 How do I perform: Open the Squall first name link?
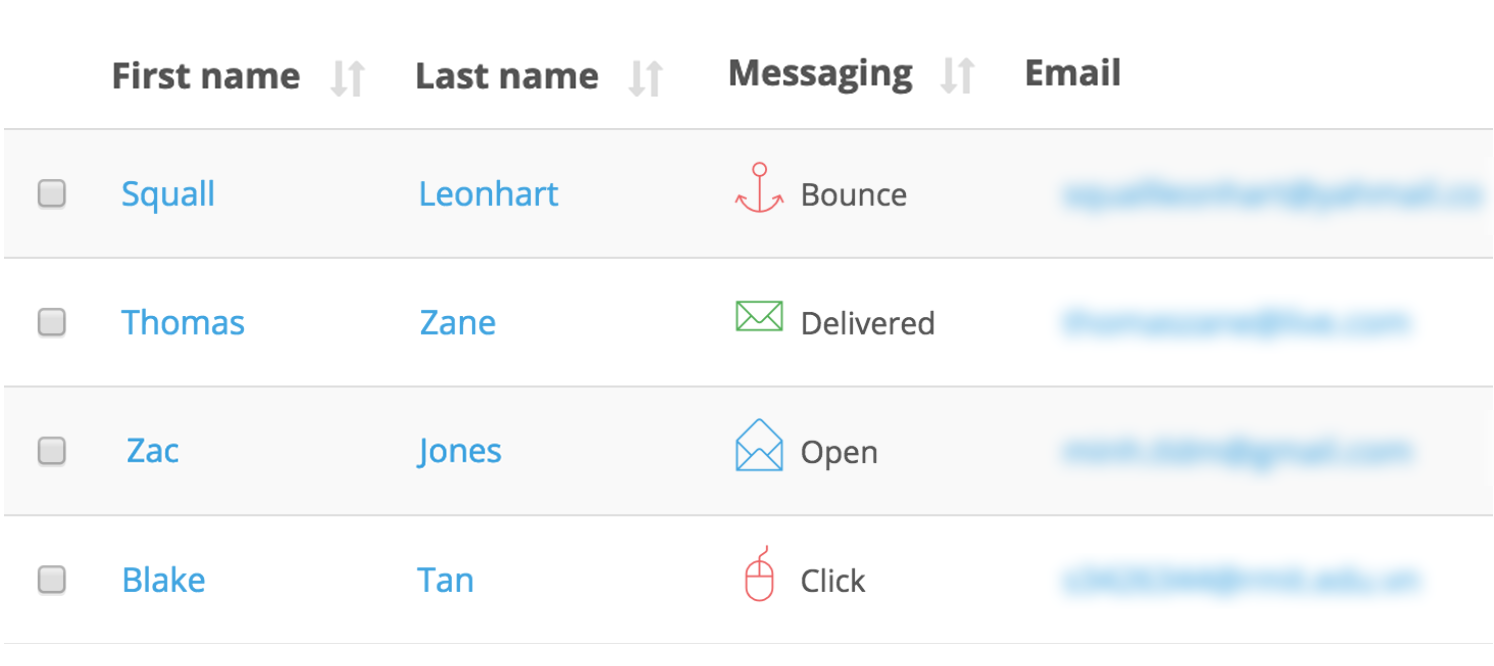pyautogui.click(x=168, y=194)
